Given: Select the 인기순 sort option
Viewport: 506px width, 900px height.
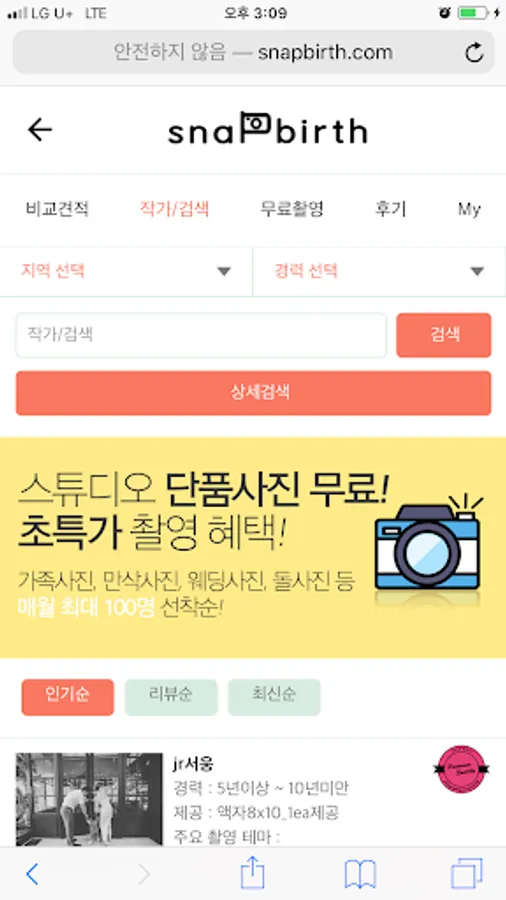Looking at the screenshot, I should coord(68,697).
